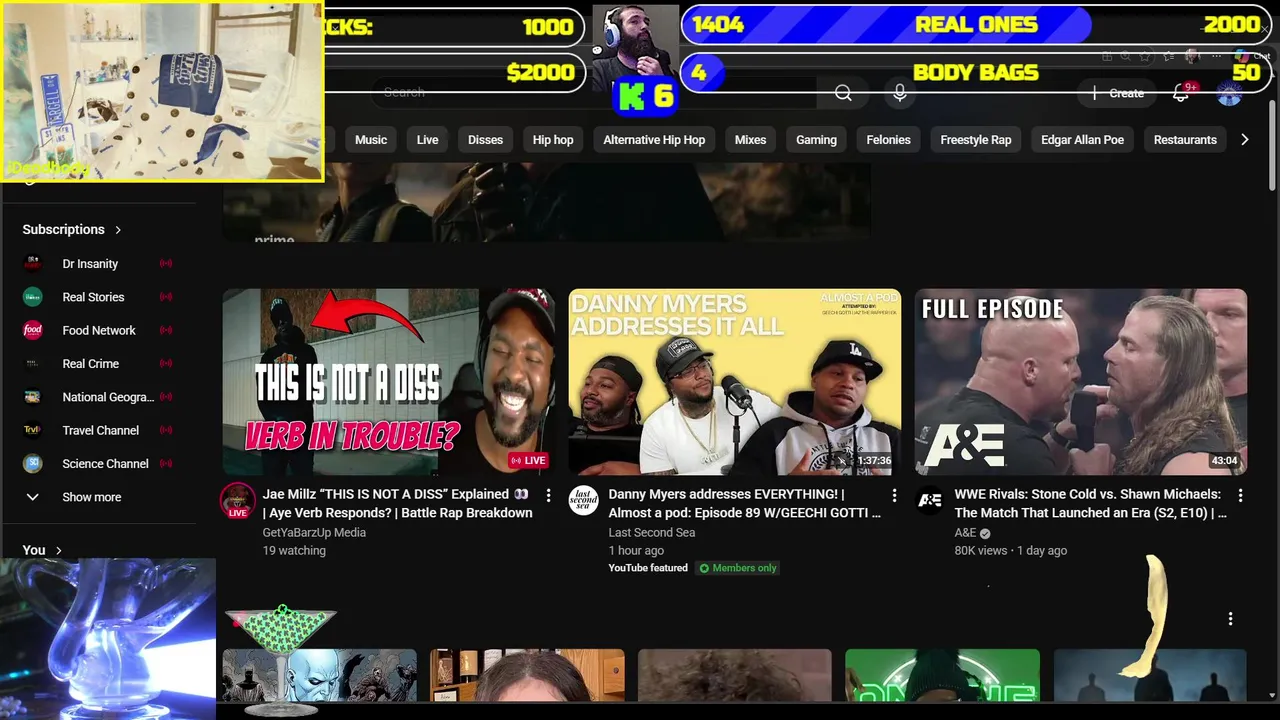Select the Disses filter chip
The image size is (1280, 720).
(485, 140)
